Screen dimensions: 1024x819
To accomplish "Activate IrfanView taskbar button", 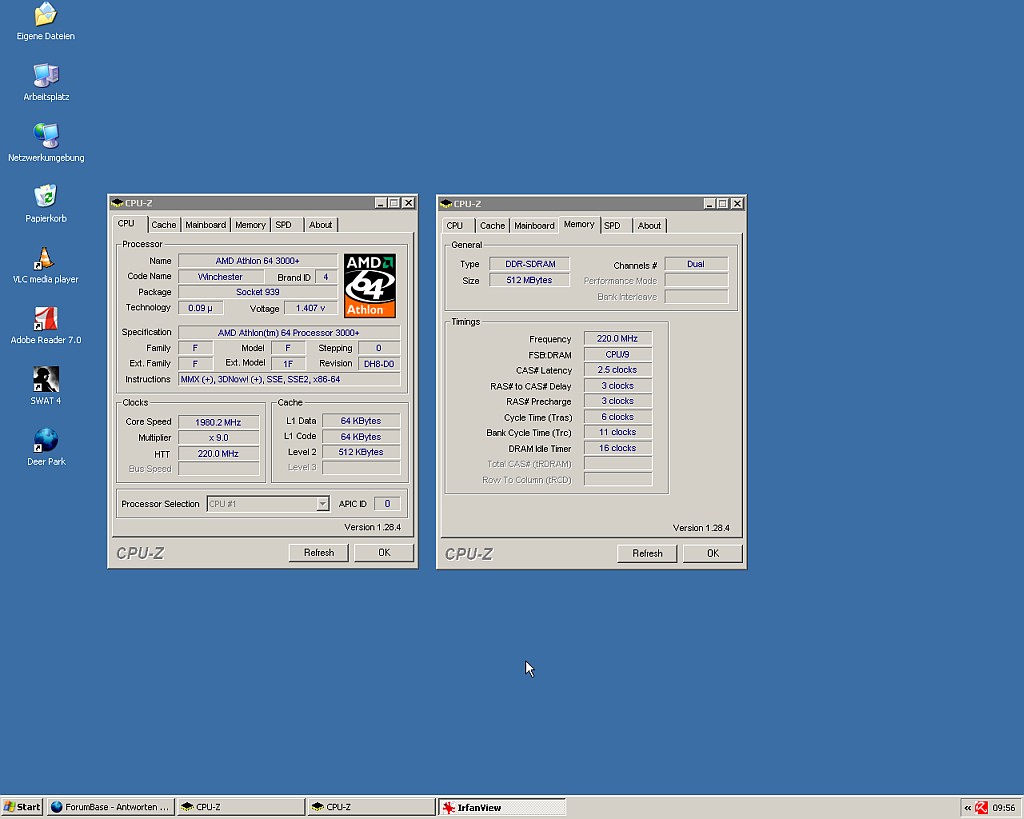I will coord(502,807).
